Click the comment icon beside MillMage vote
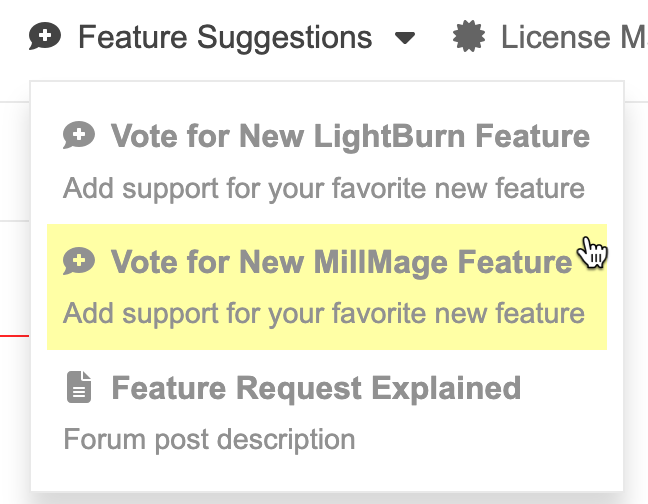 click(79, 262)
